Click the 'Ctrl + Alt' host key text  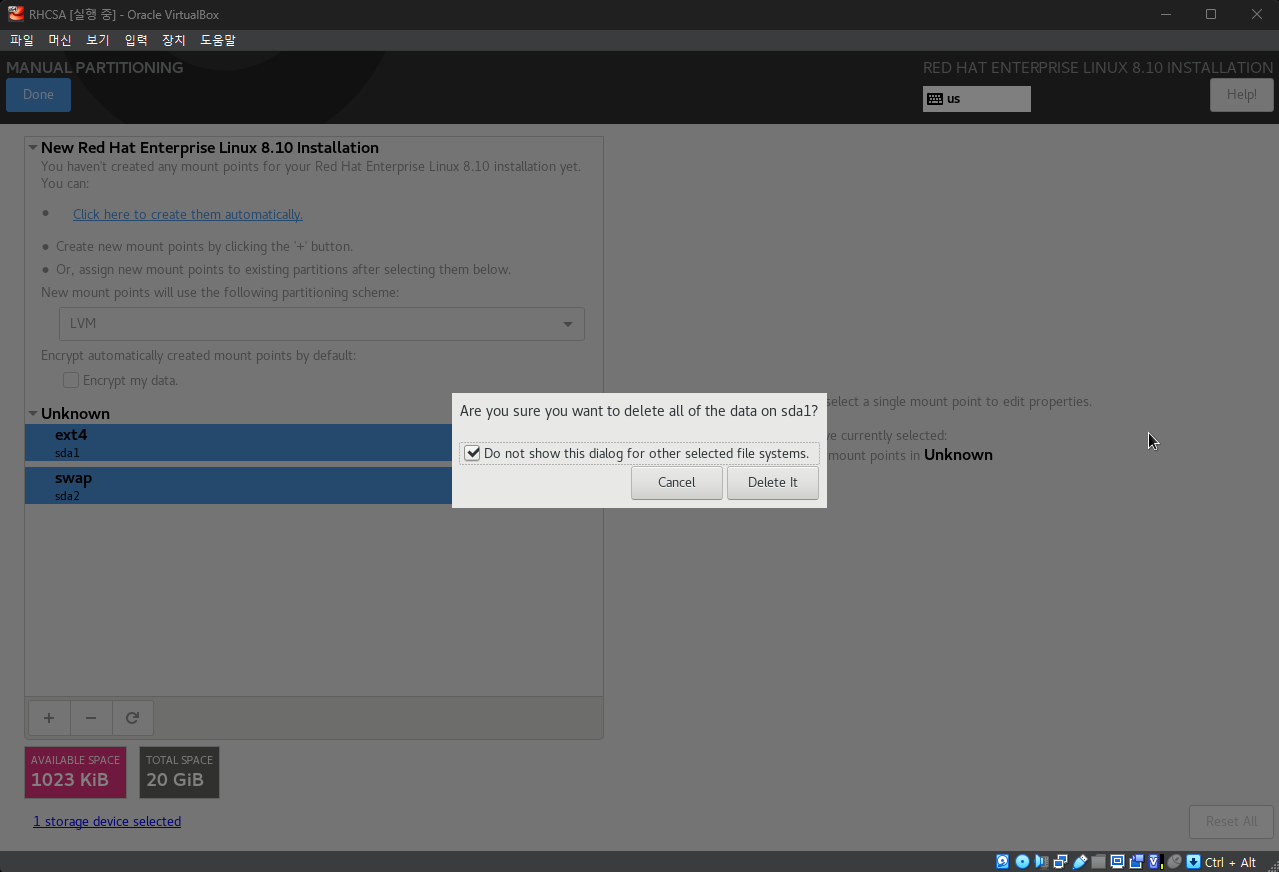tap(1230, 862)
